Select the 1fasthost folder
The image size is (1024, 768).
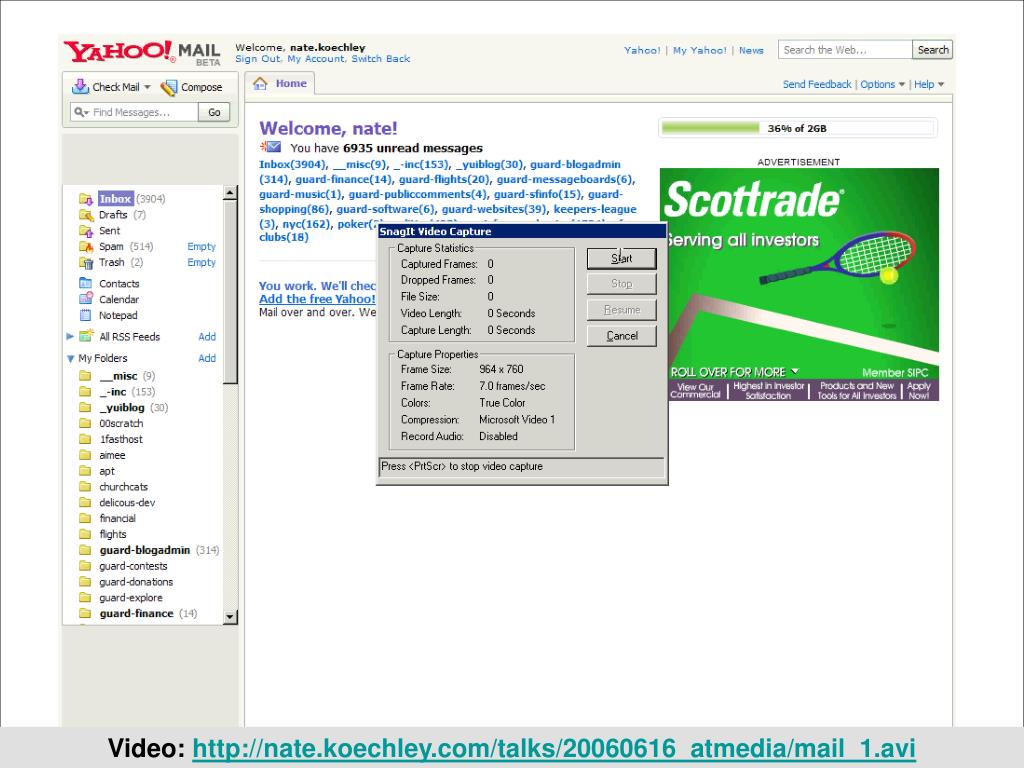(121, 440)
